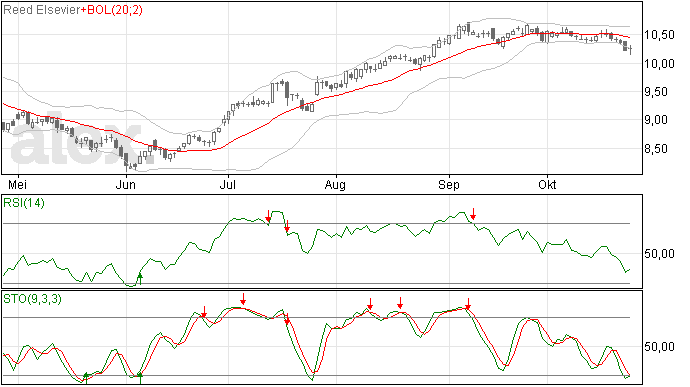Click the 10,00 price axis value
The image size is (690, 387).
coord(659,63)
